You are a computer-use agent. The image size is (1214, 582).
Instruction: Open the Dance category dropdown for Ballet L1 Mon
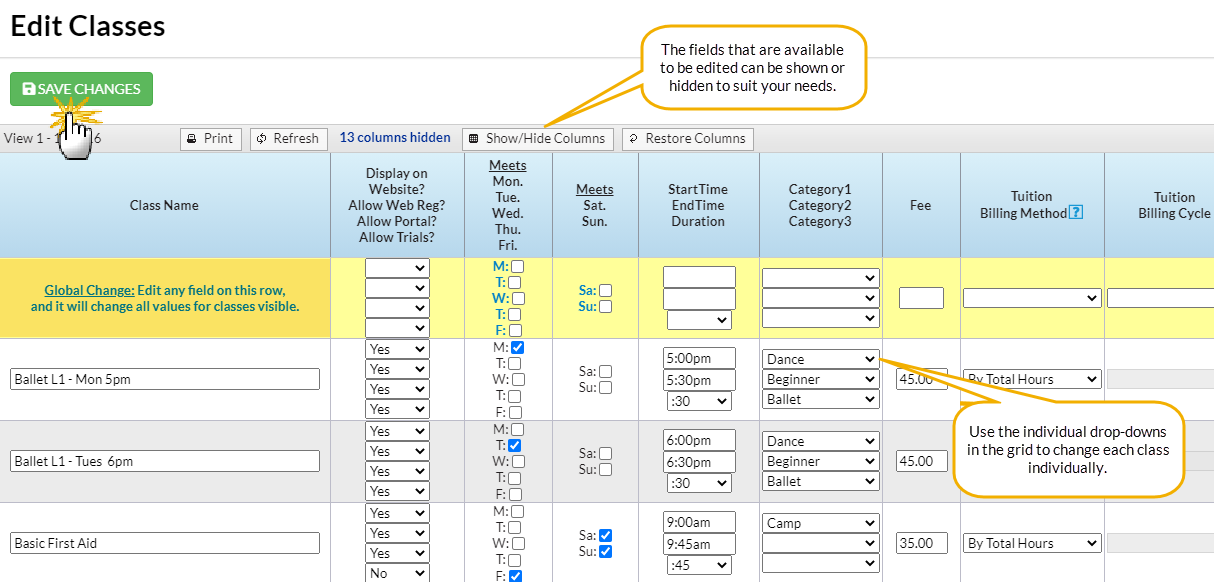819,357
